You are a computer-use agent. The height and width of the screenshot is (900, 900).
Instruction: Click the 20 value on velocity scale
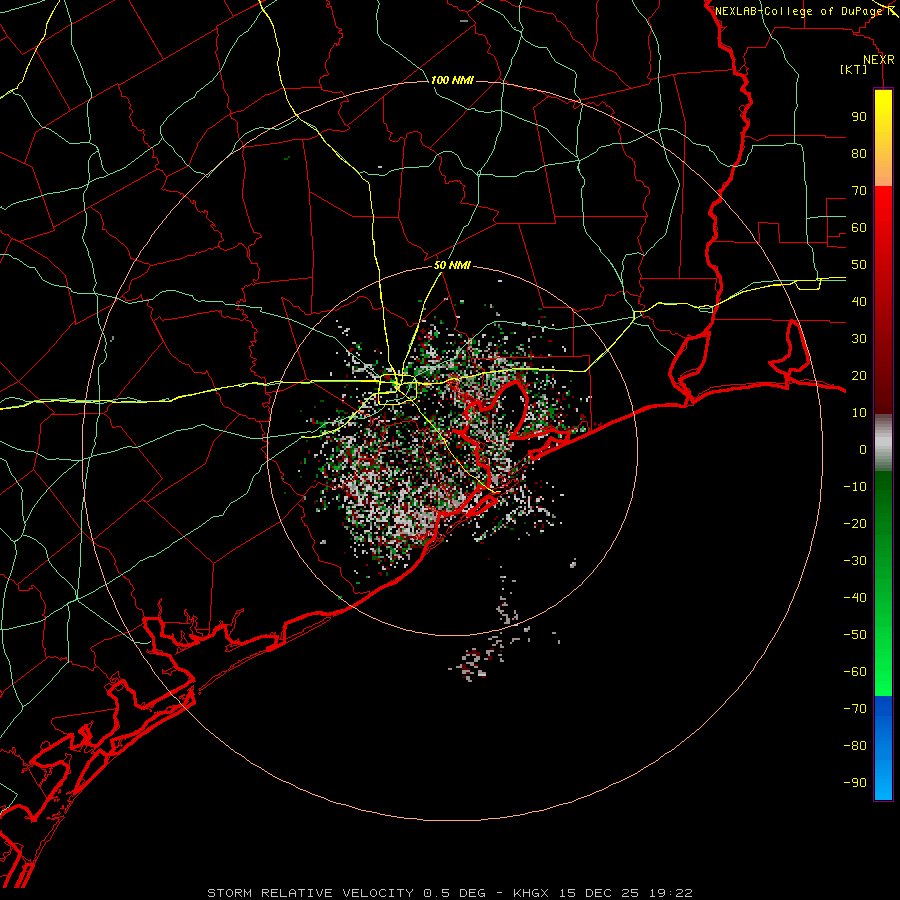(x=859, y=376)
